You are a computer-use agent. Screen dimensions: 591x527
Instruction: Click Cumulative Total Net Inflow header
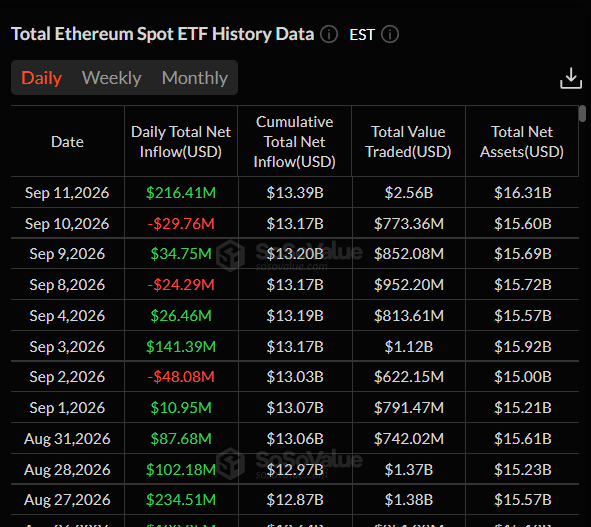294,142
